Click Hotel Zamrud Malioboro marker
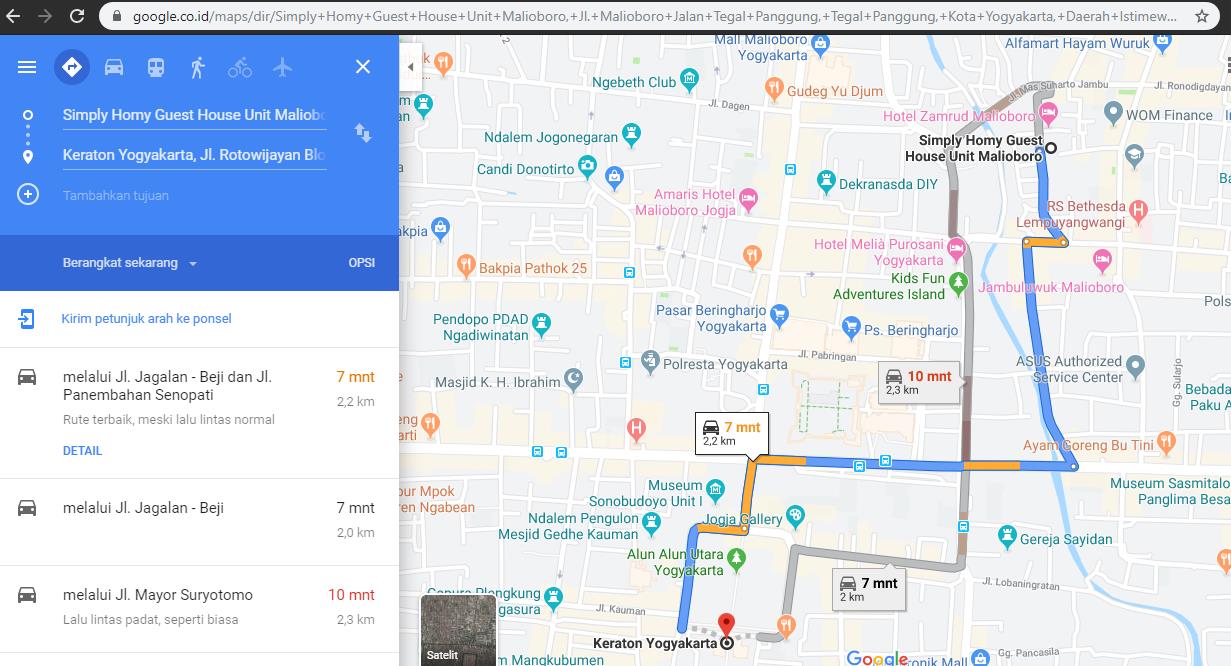Viewport: 1231px width, 666px height. tap(1048, 111)
